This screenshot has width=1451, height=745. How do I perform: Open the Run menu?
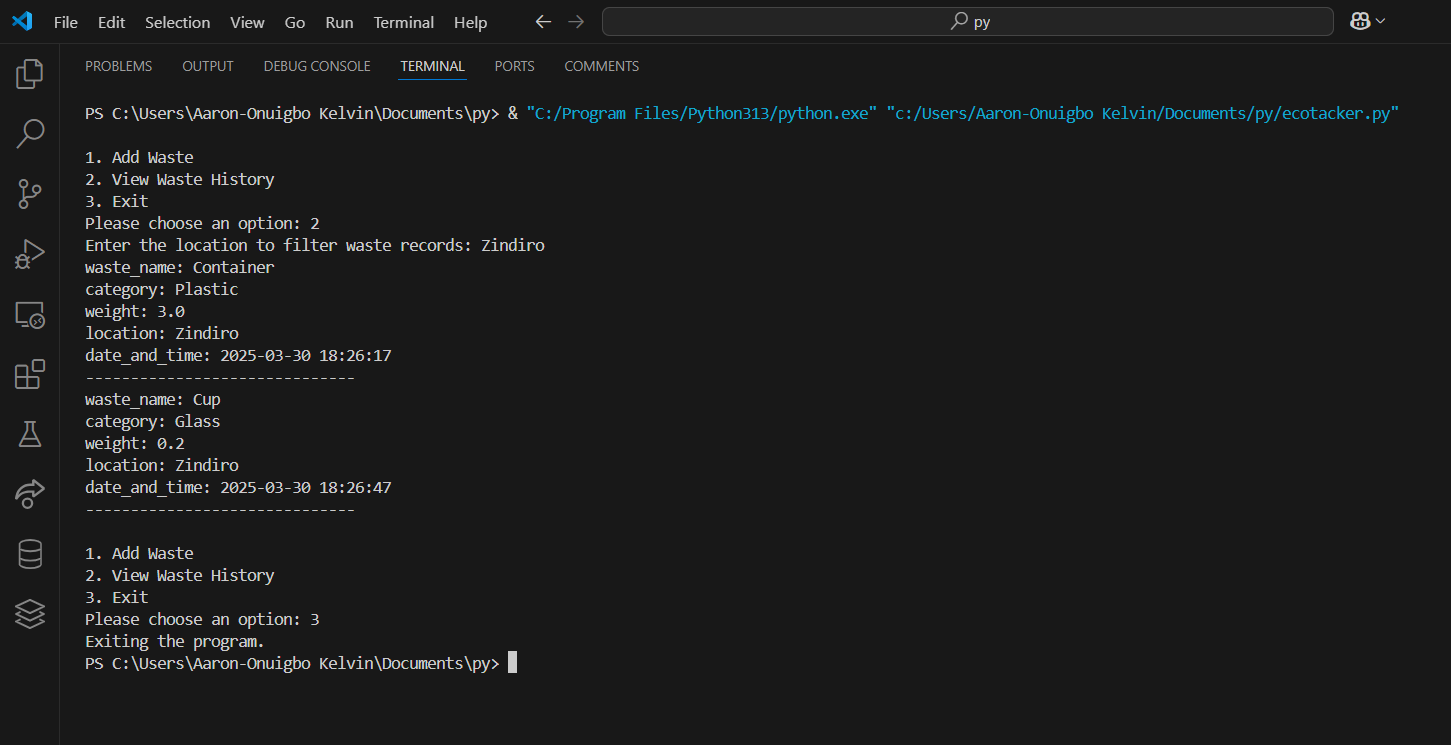tap(340, 22)
